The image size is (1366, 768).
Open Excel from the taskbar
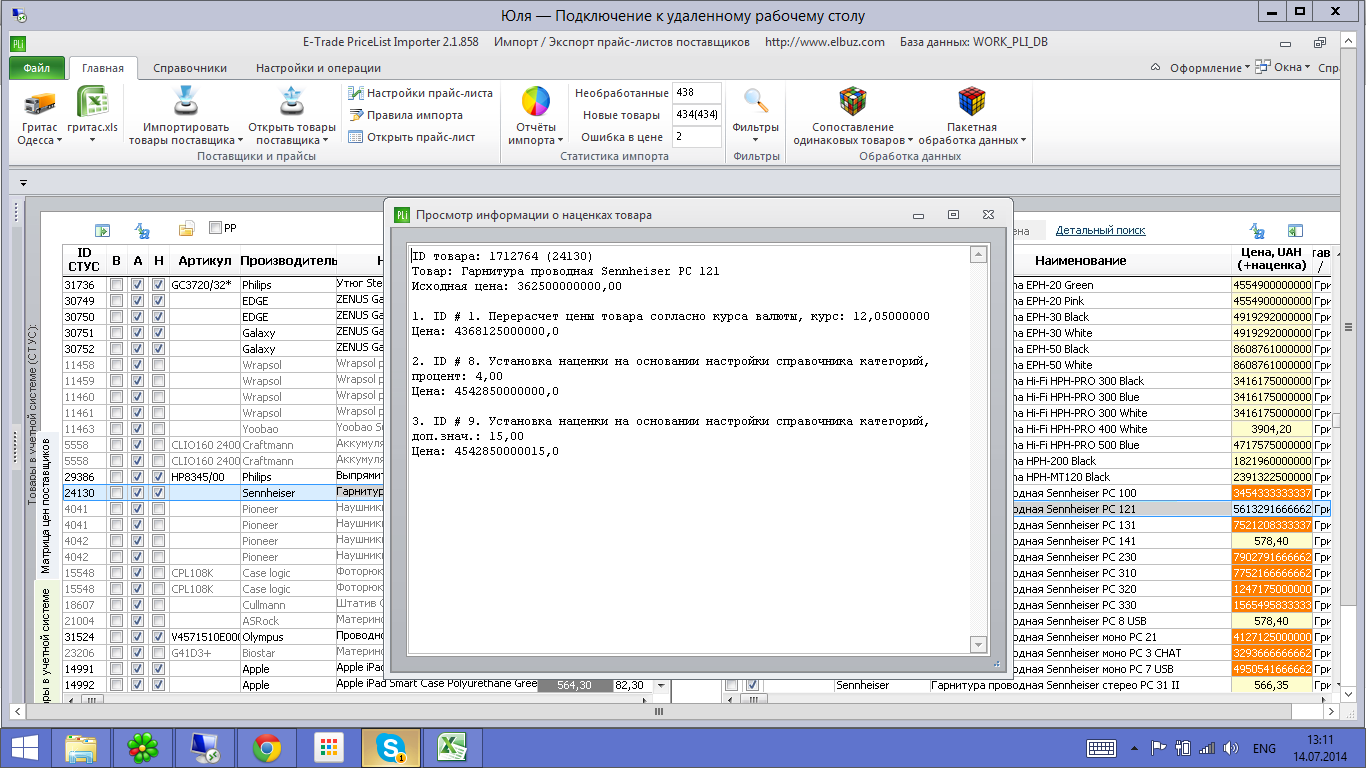point(452,748)
